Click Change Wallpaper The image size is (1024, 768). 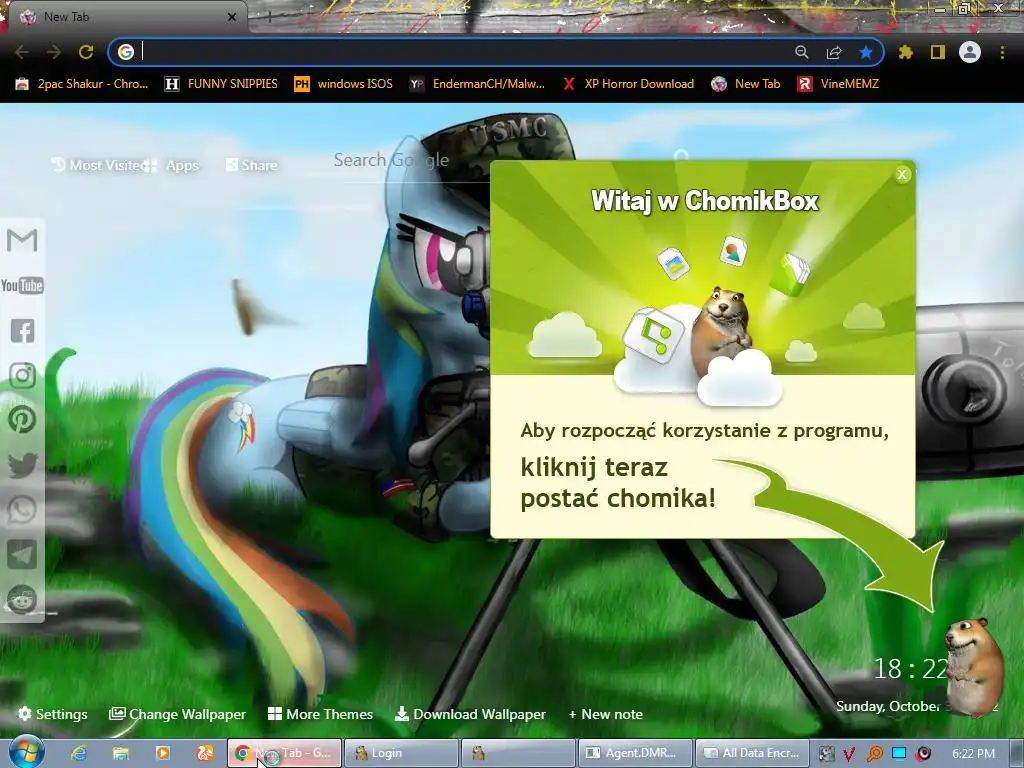(178, 714)
